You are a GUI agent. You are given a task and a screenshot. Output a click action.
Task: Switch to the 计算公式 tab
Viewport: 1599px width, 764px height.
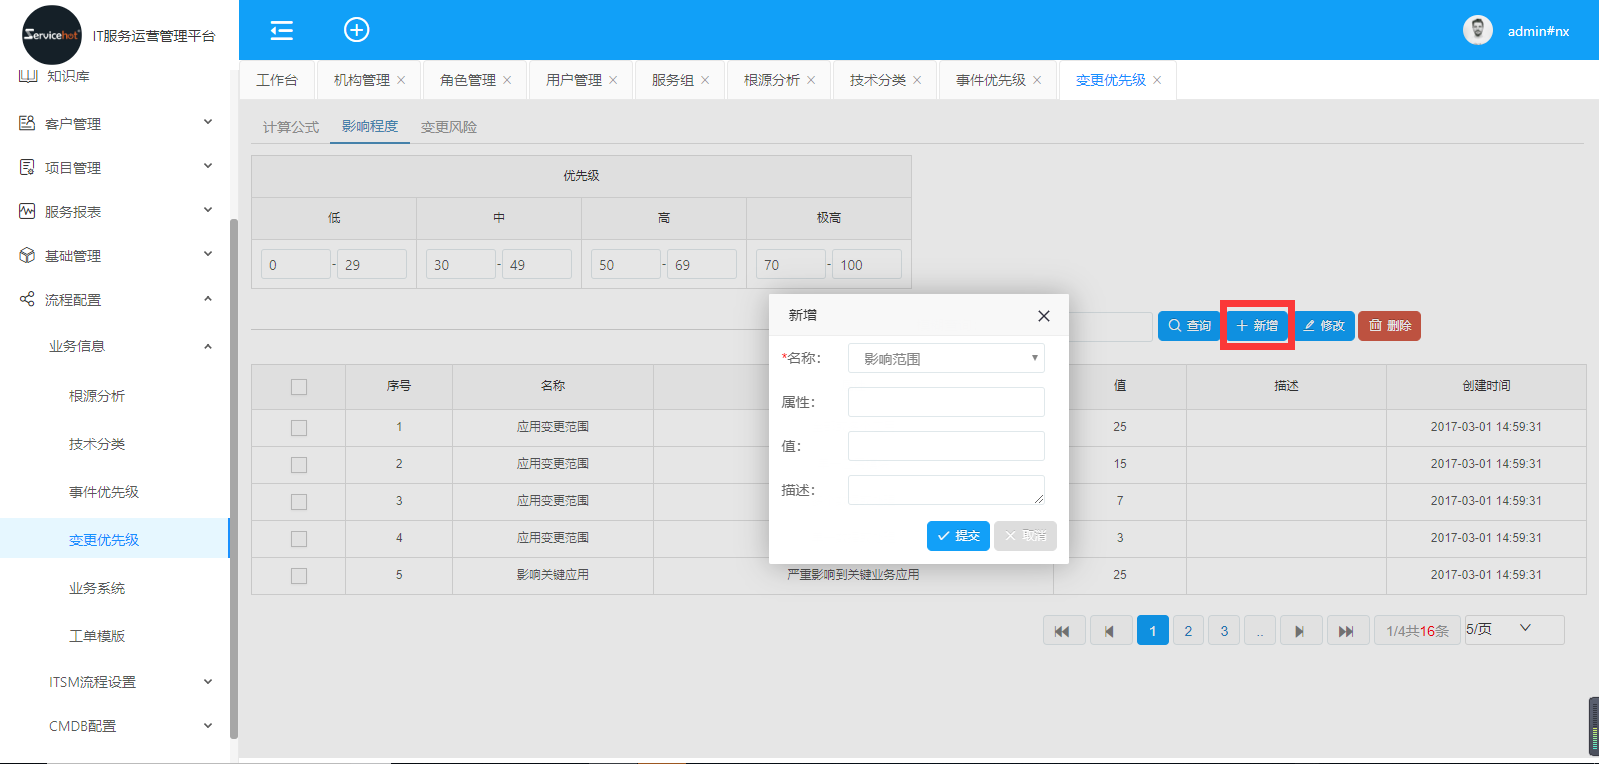[x=290, y=127]
